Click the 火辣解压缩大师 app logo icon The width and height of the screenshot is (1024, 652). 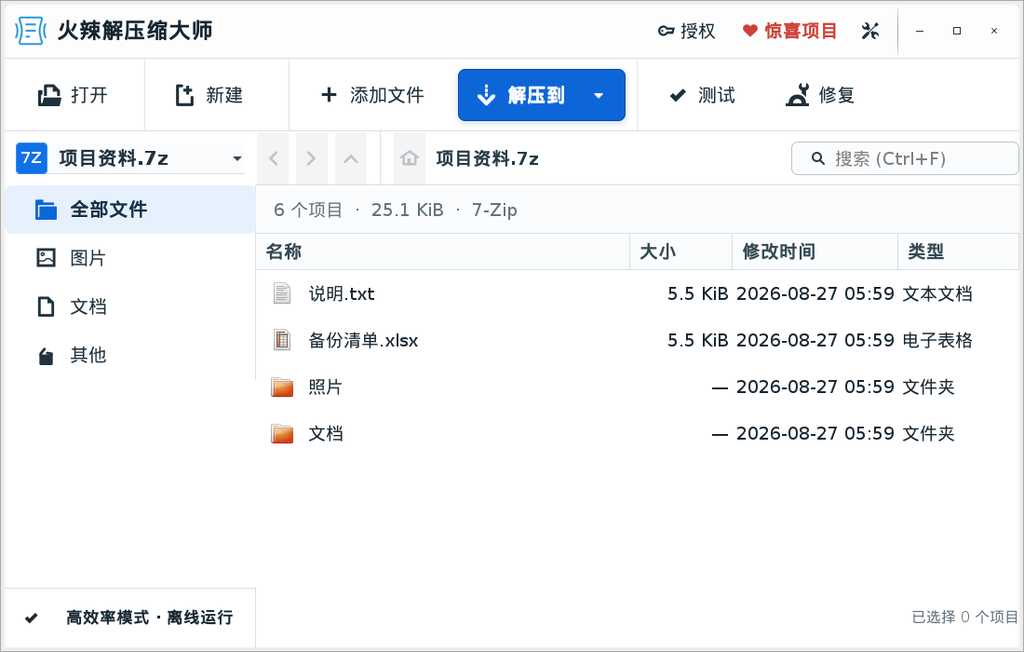click(30, 31)
